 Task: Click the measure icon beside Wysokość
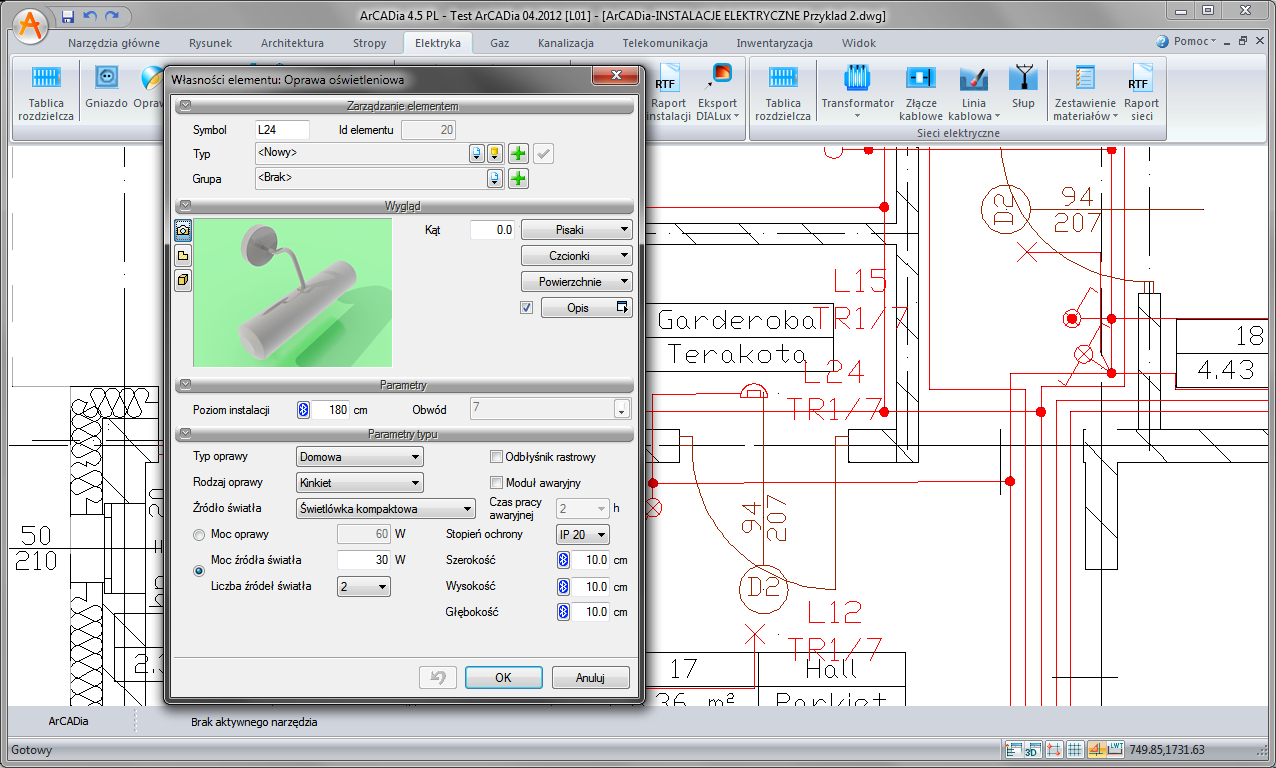click(563, 587)
